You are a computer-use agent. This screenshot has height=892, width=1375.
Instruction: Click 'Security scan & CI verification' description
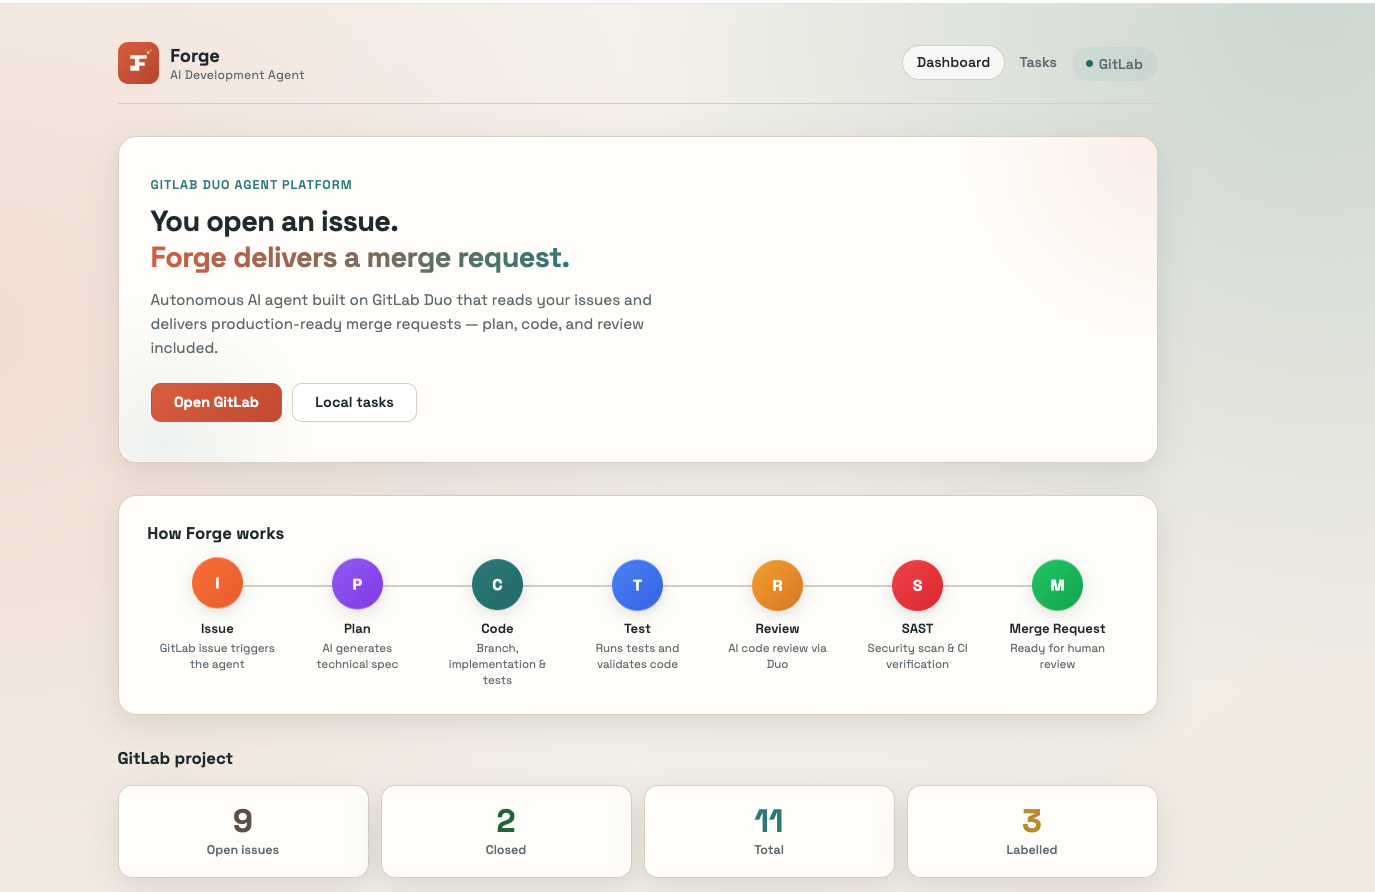(917, 656)
